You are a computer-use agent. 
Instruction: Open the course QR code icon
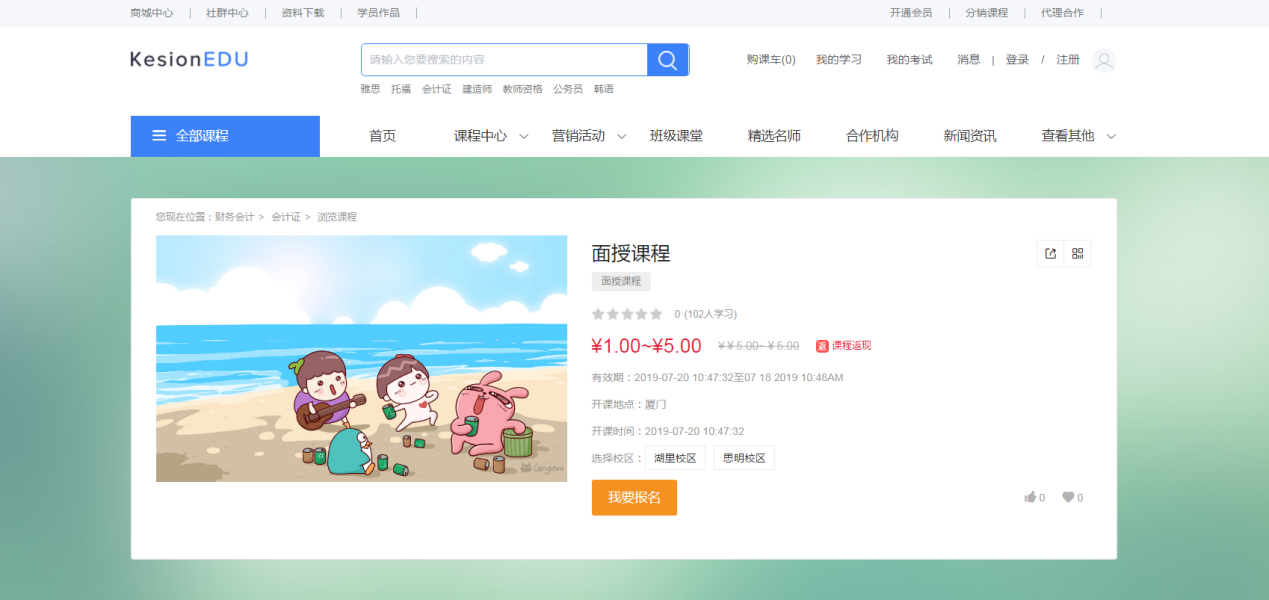(1077, 253)
